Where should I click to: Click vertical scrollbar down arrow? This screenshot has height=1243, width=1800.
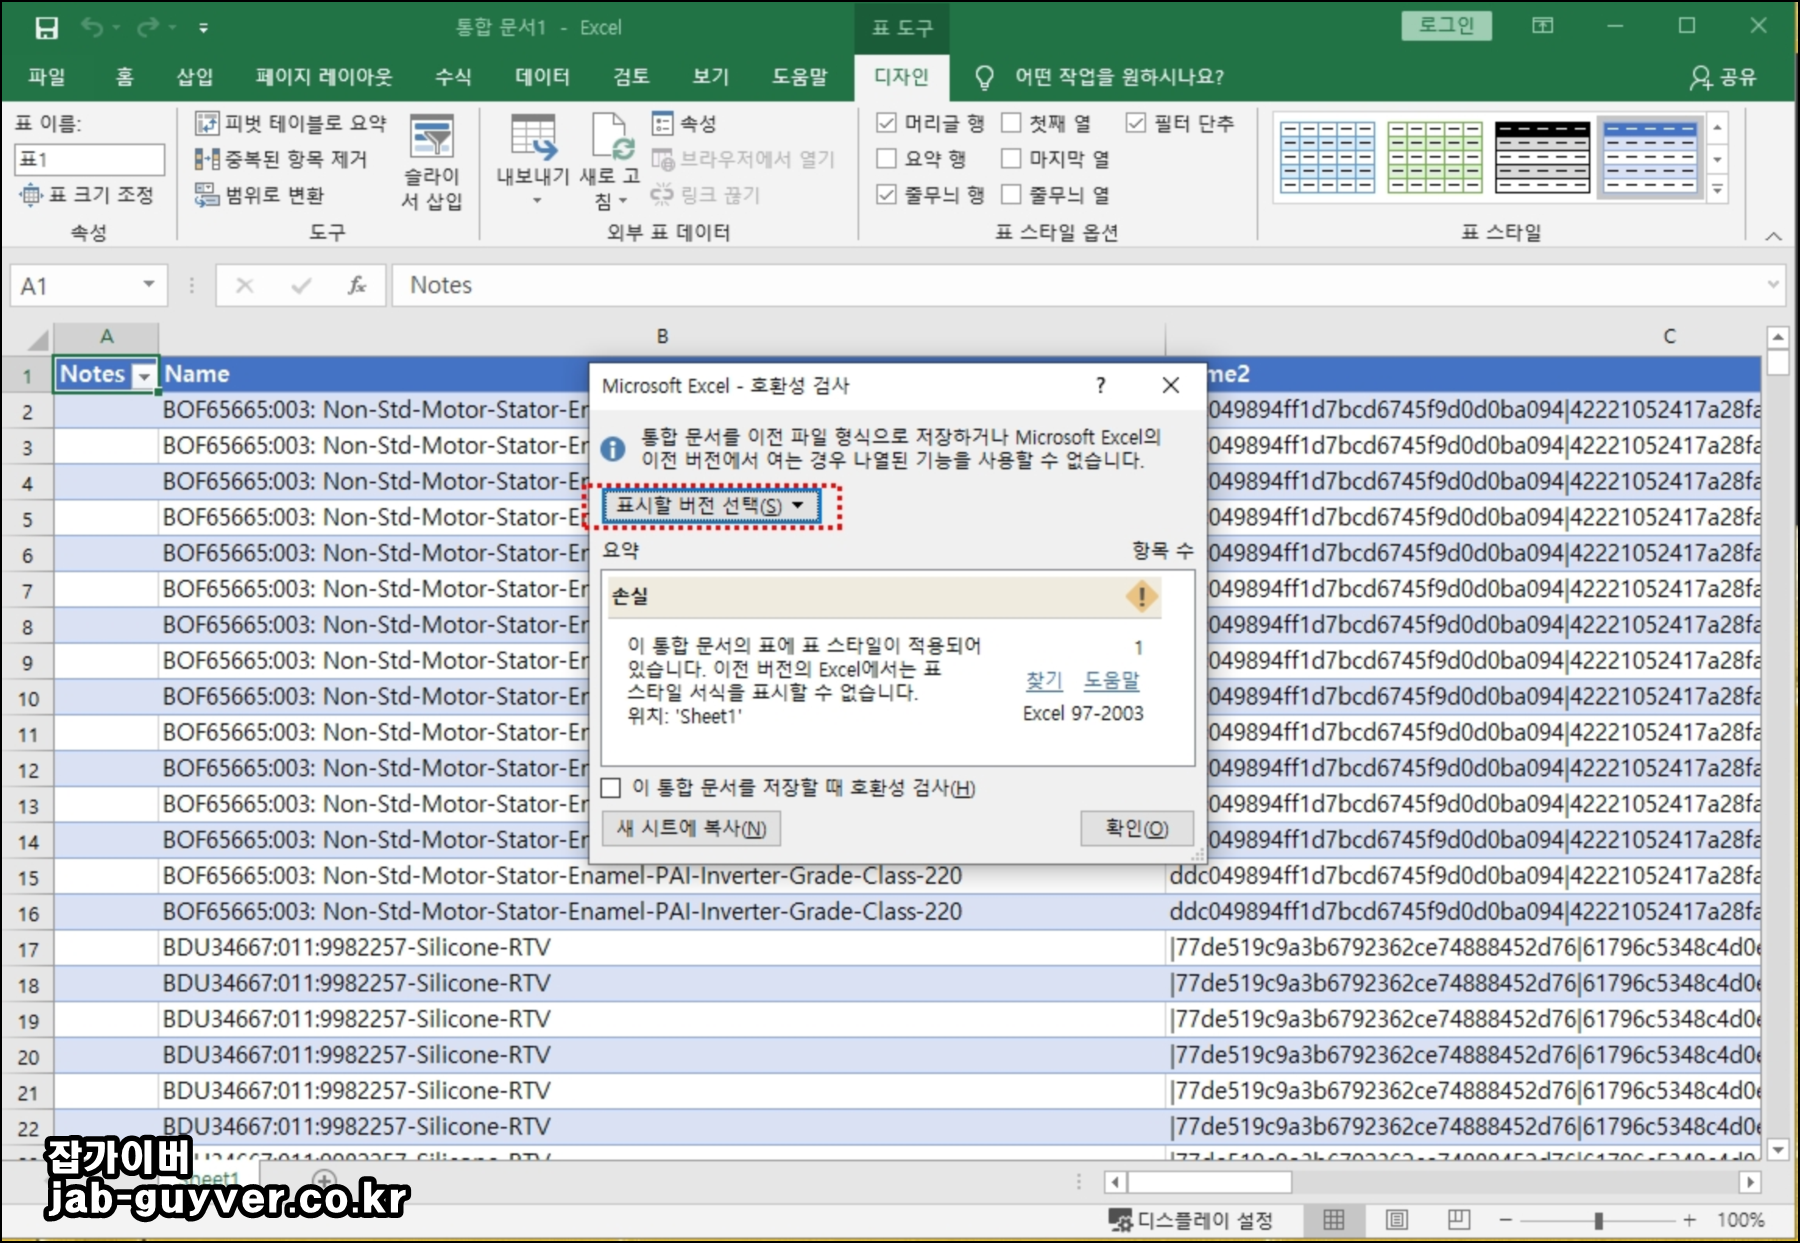(1777, 1149)
